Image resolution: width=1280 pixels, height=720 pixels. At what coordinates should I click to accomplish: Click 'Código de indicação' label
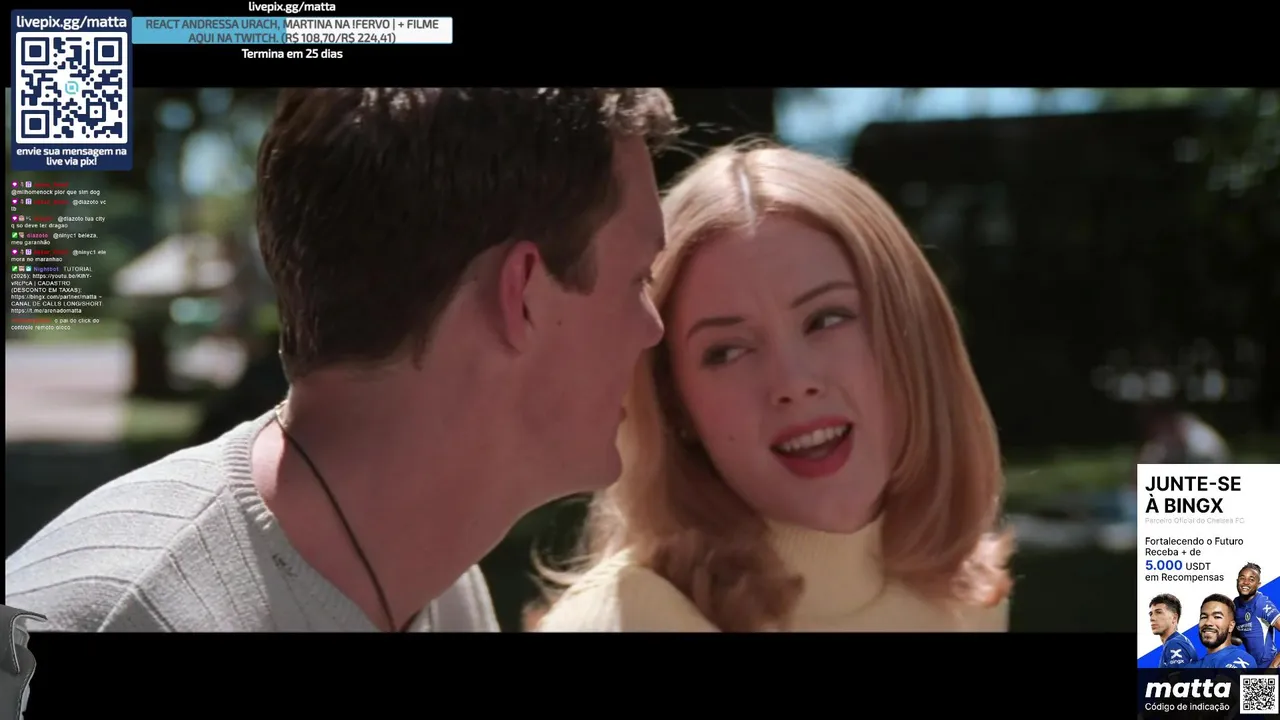[x=1188, y=707]
